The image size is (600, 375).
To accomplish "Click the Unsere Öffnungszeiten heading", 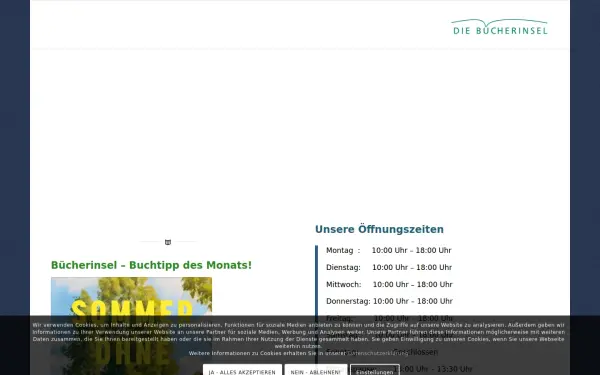I will tap(379, 229).
